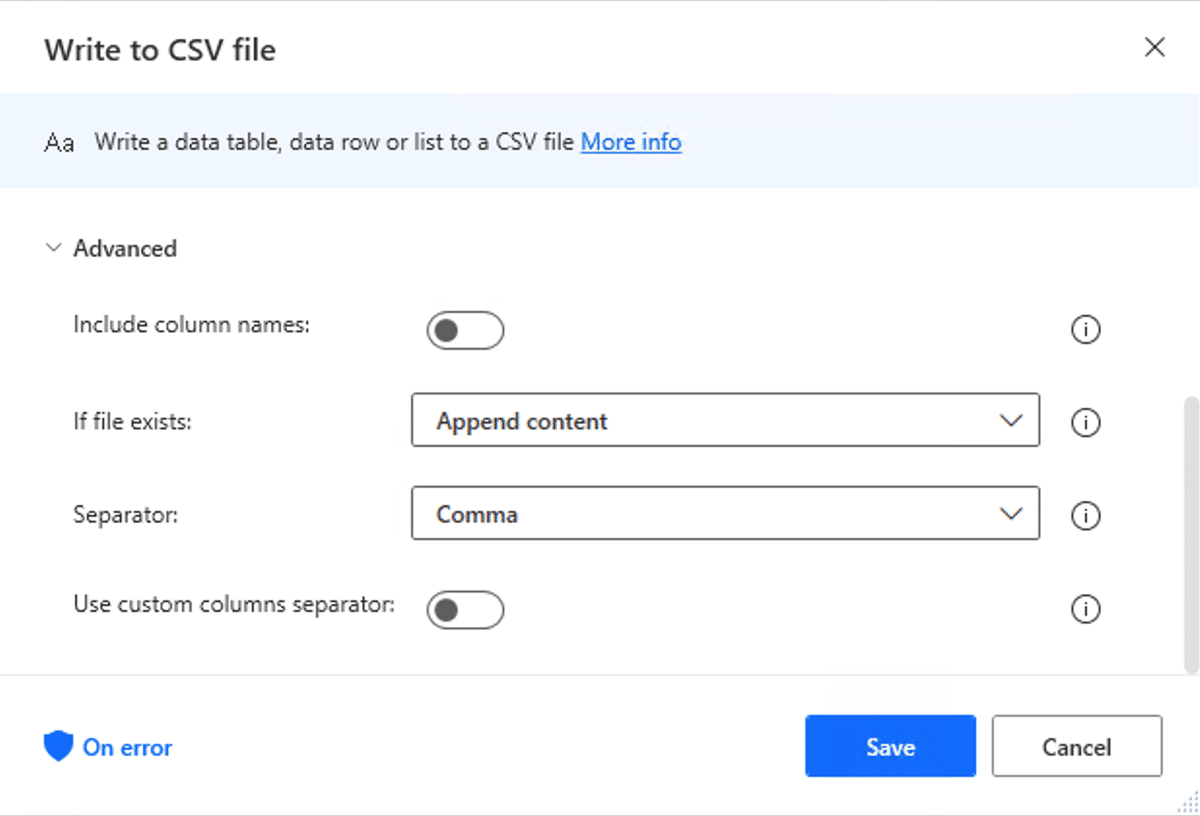Screen dimensions: 1200x816
Task: Close the Write to CSV file dialog
Action: pos(1155,48)
